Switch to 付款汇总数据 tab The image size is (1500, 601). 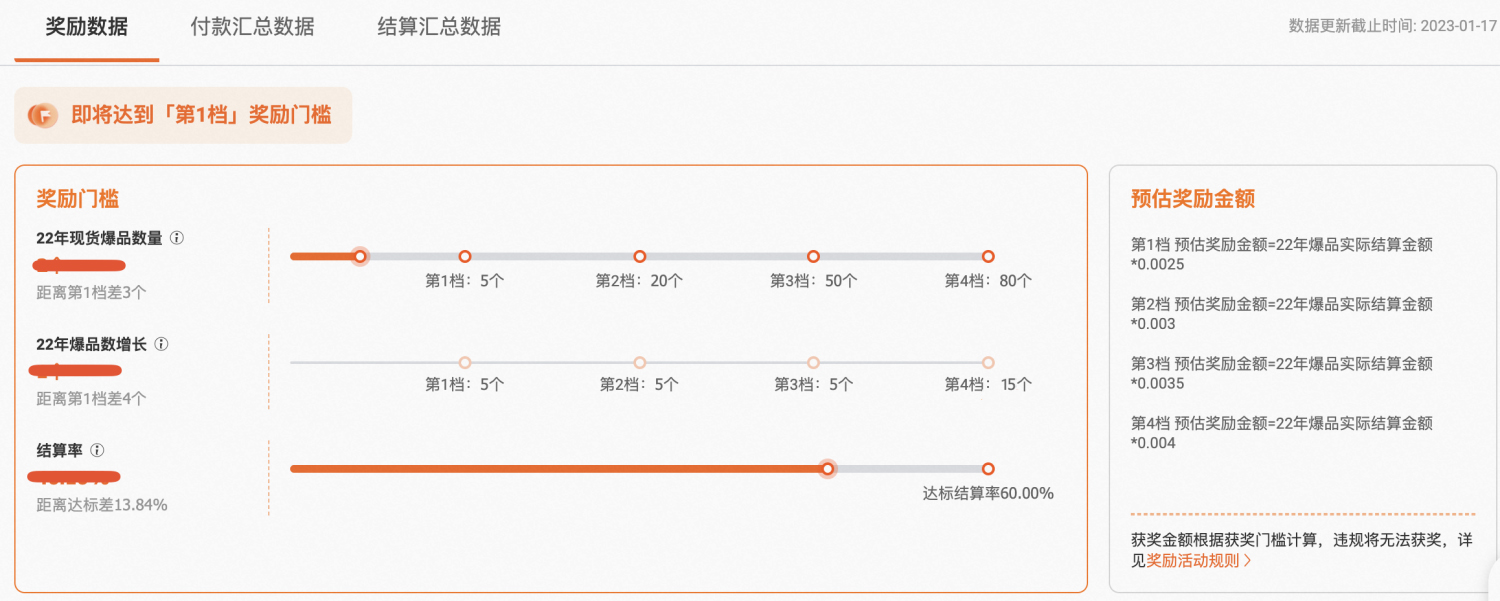[252, 27]
